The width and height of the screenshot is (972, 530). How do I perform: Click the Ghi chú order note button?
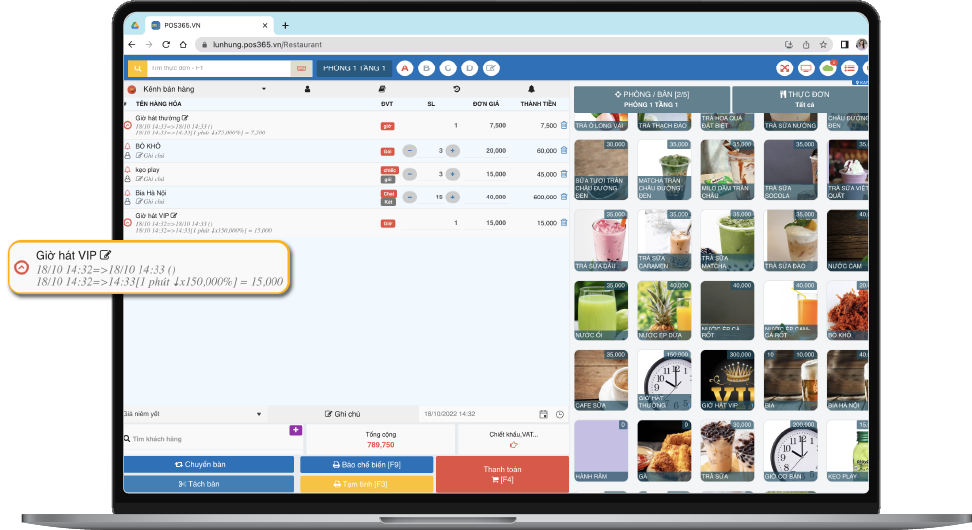pyautogui.click(x=343, y=414)
